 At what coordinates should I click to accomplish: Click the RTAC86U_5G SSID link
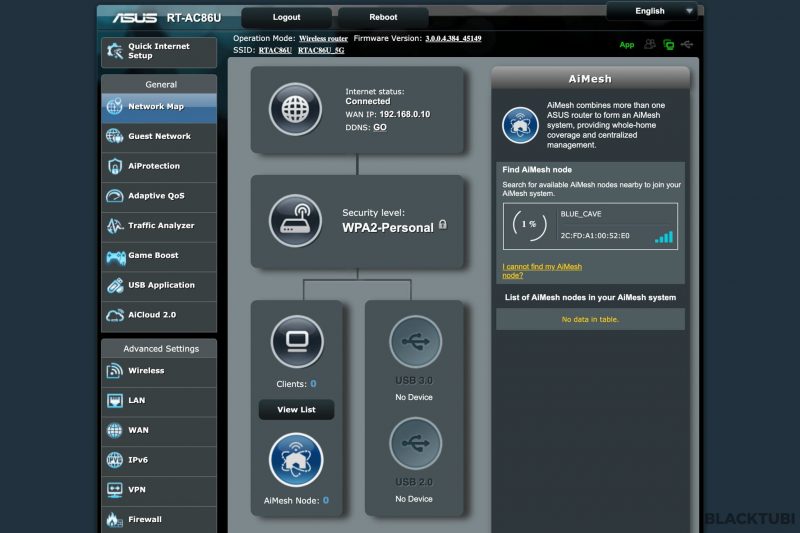[321, 50]
